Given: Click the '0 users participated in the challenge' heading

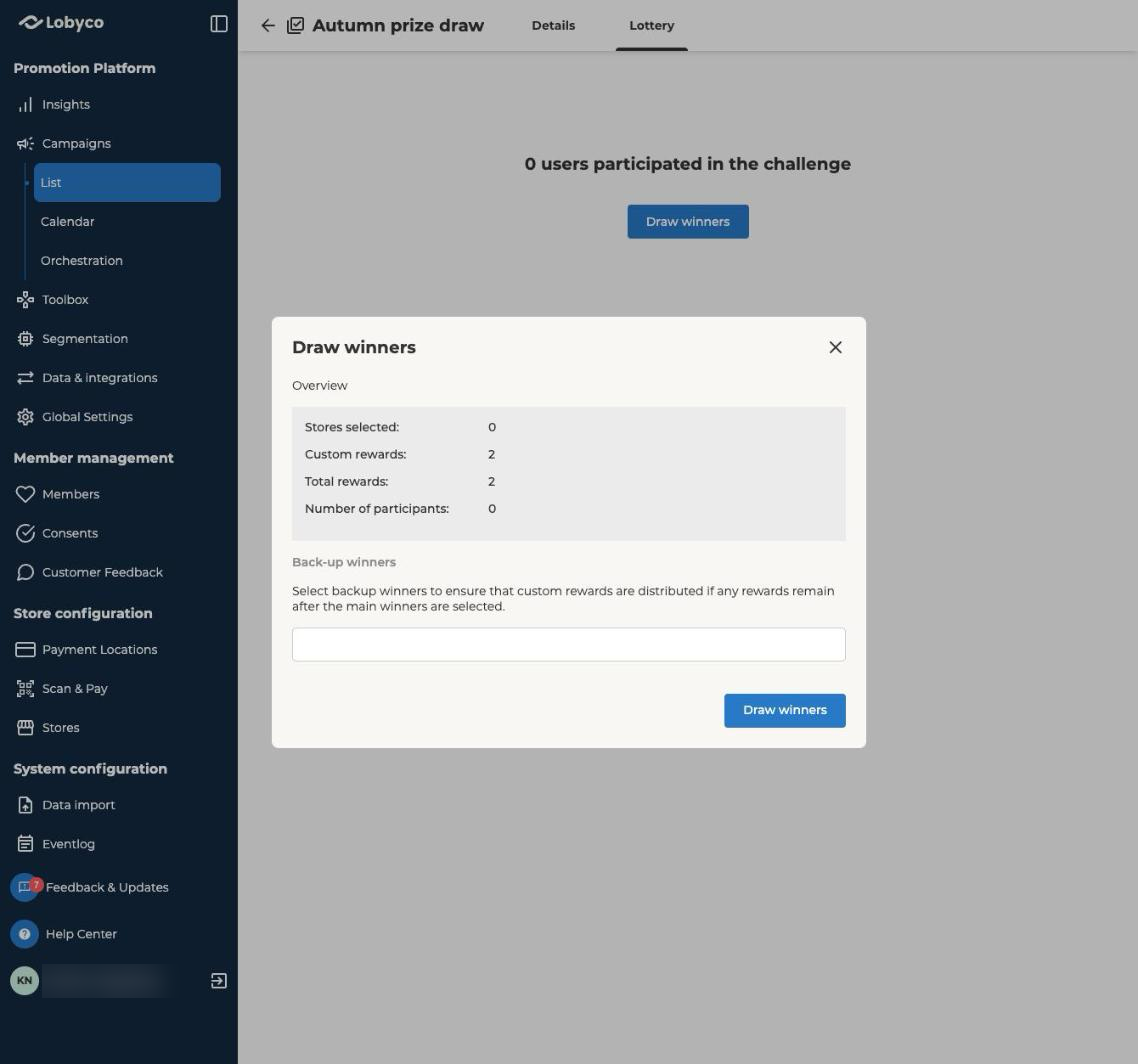Looking at the screenshot, I should [x=687, y=164].
